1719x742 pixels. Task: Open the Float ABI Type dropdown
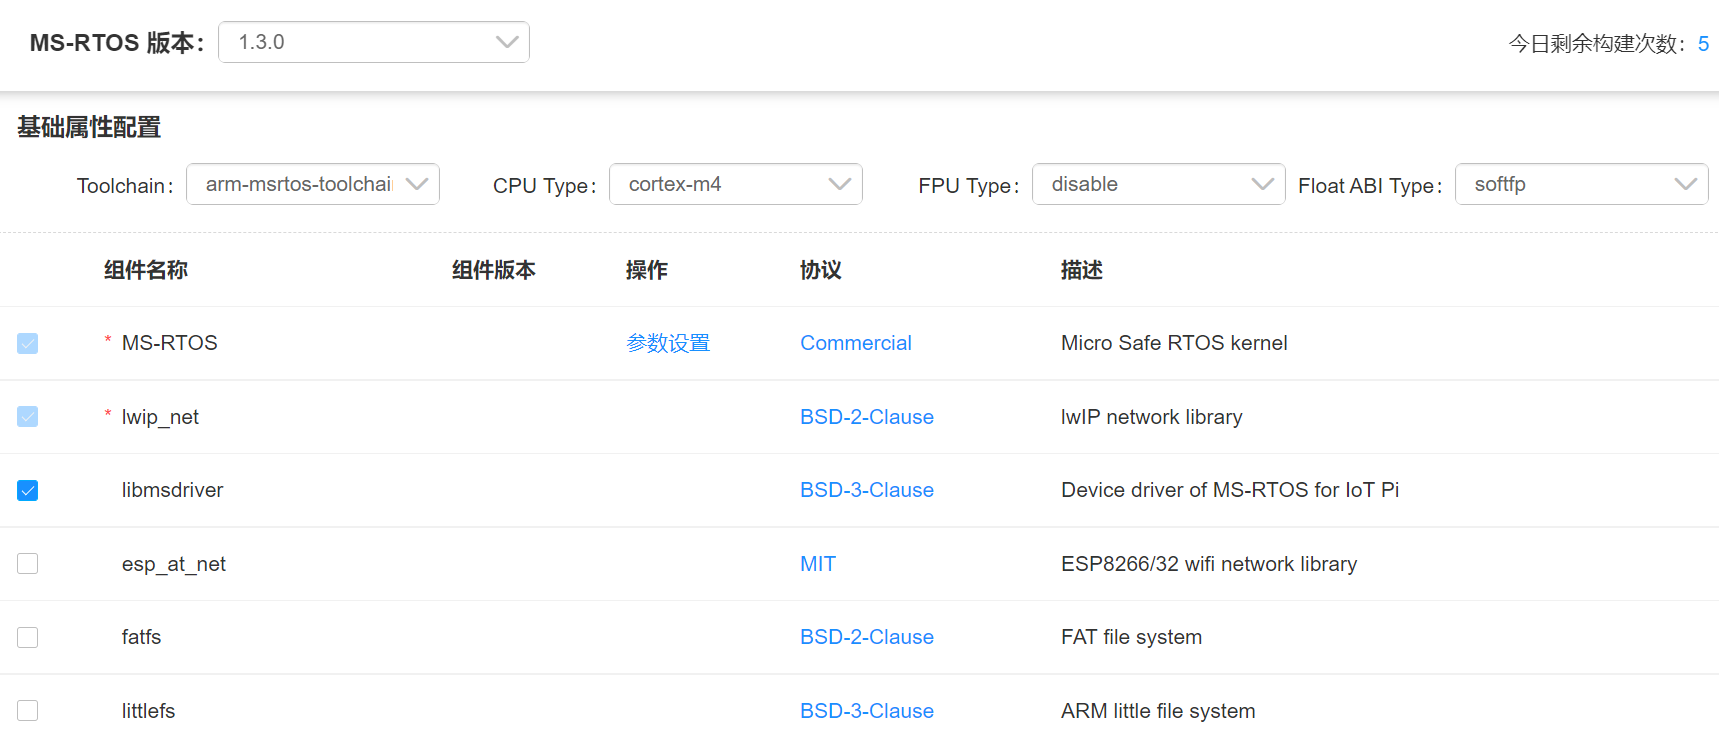click(1580, 184)
